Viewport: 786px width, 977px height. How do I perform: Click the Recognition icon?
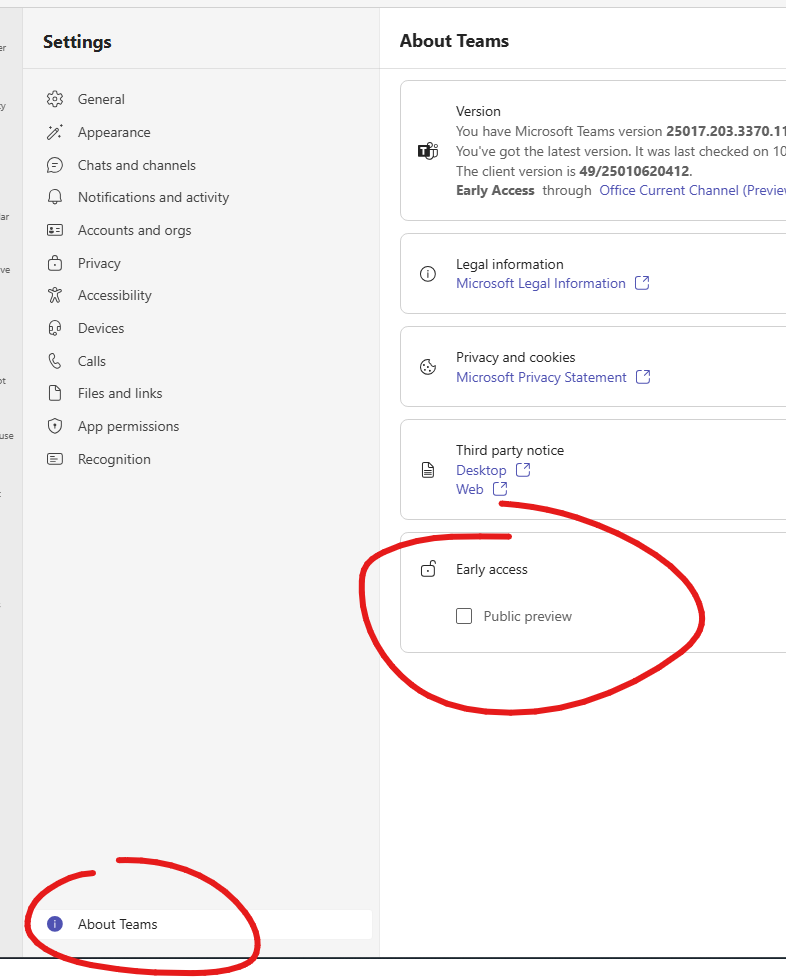[55, 459]
